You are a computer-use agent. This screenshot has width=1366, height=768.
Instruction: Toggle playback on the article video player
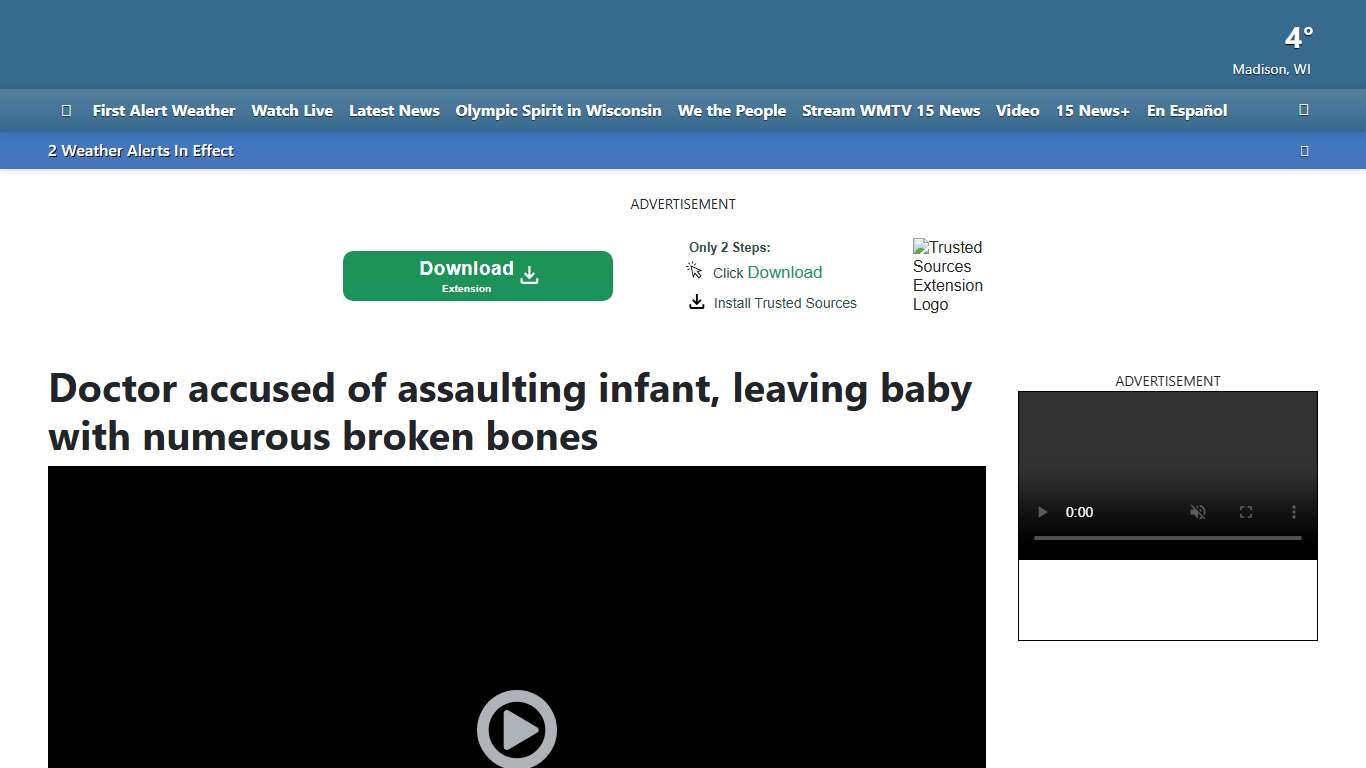pyautogui.click(x=516, y=728)
